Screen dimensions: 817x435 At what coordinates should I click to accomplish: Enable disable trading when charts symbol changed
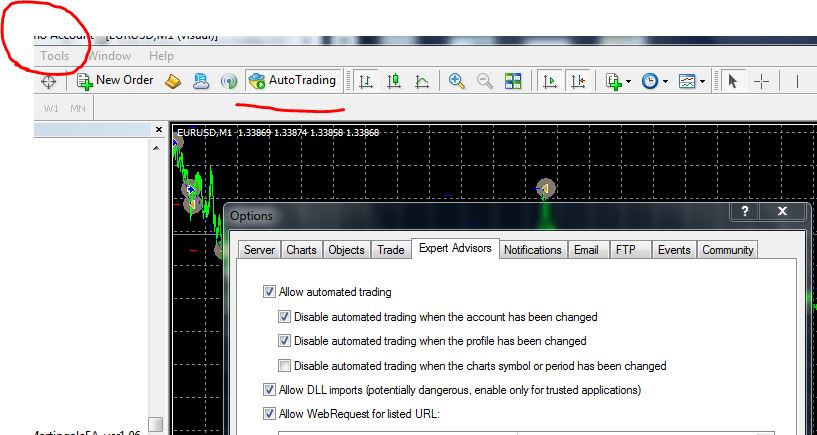[x=284, y=366]
